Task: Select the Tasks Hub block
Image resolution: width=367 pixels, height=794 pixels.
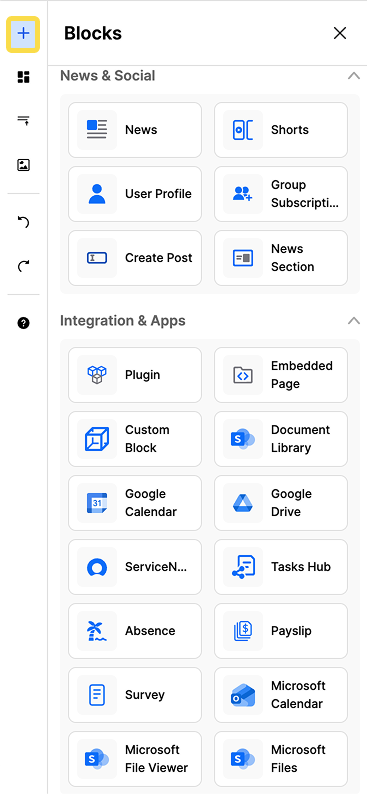Action: 281,567
